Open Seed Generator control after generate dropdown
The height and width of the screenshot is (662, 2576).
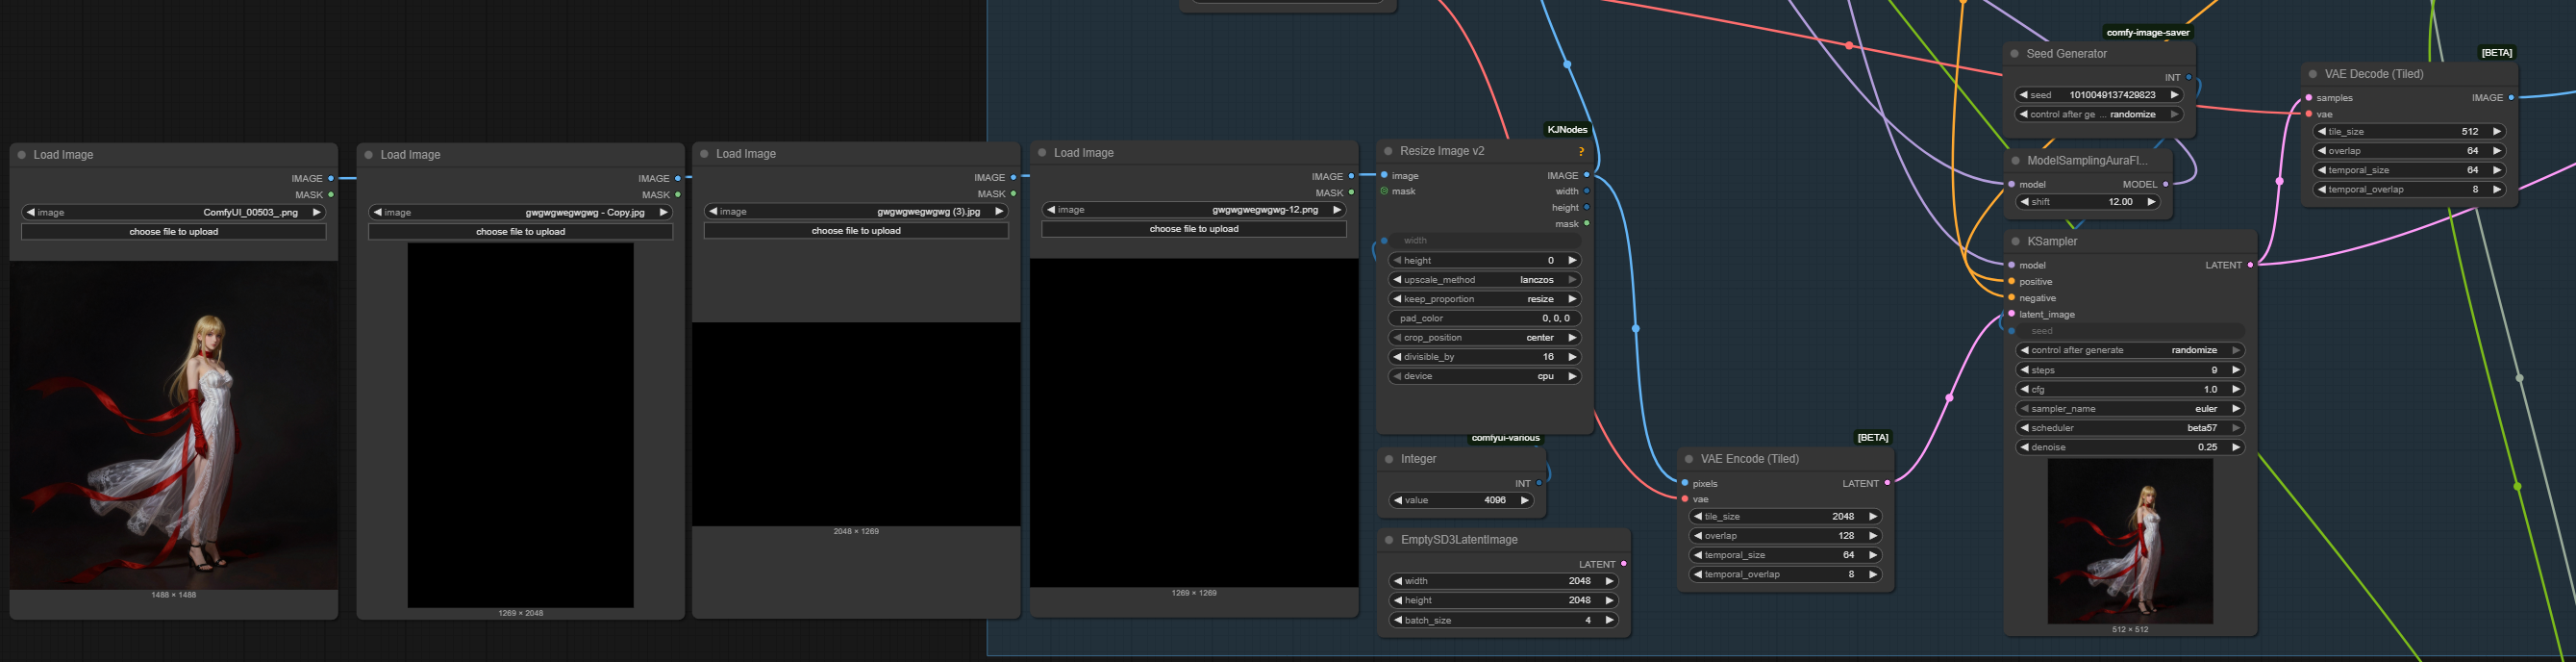click(x=2098, y=114)
